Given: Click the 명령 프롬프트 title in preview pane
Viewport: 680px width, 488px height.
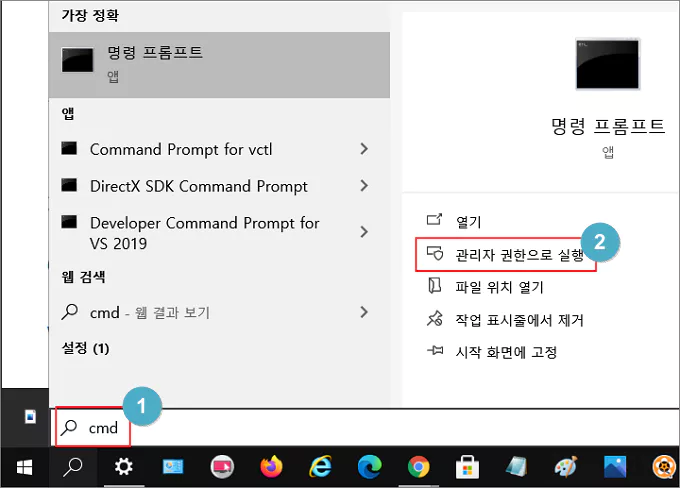Looking at the screenshot, I should tap(608, 126).
